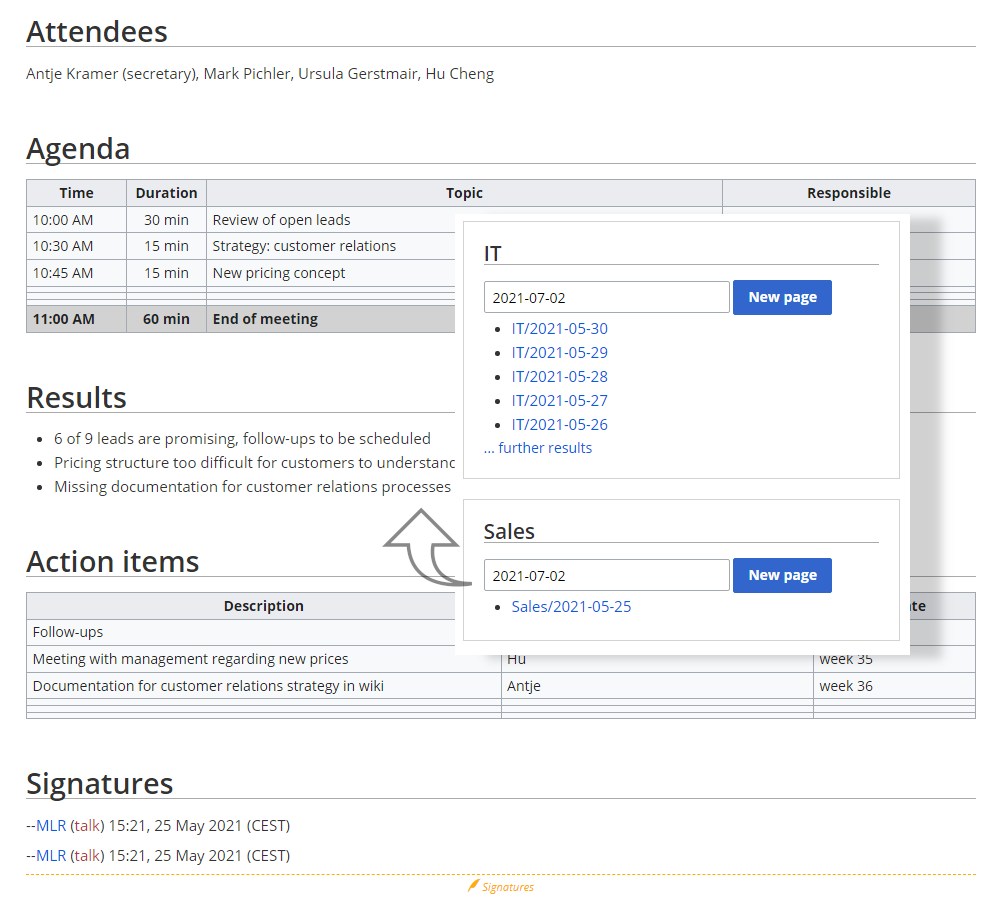Focus the Sales date input field
Screen dimensions: 1008x923
click(606, 575)
